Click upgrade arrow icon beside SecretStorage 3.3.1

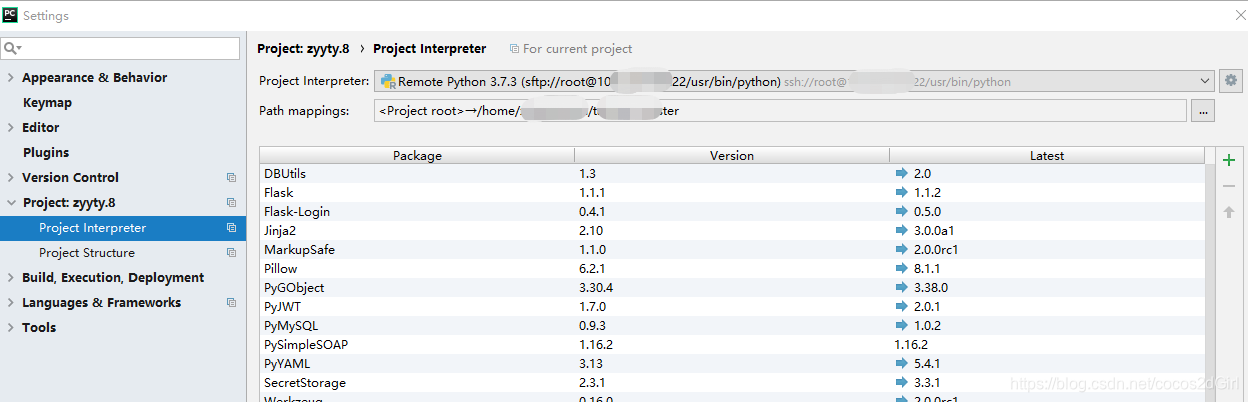coord(902,383)
